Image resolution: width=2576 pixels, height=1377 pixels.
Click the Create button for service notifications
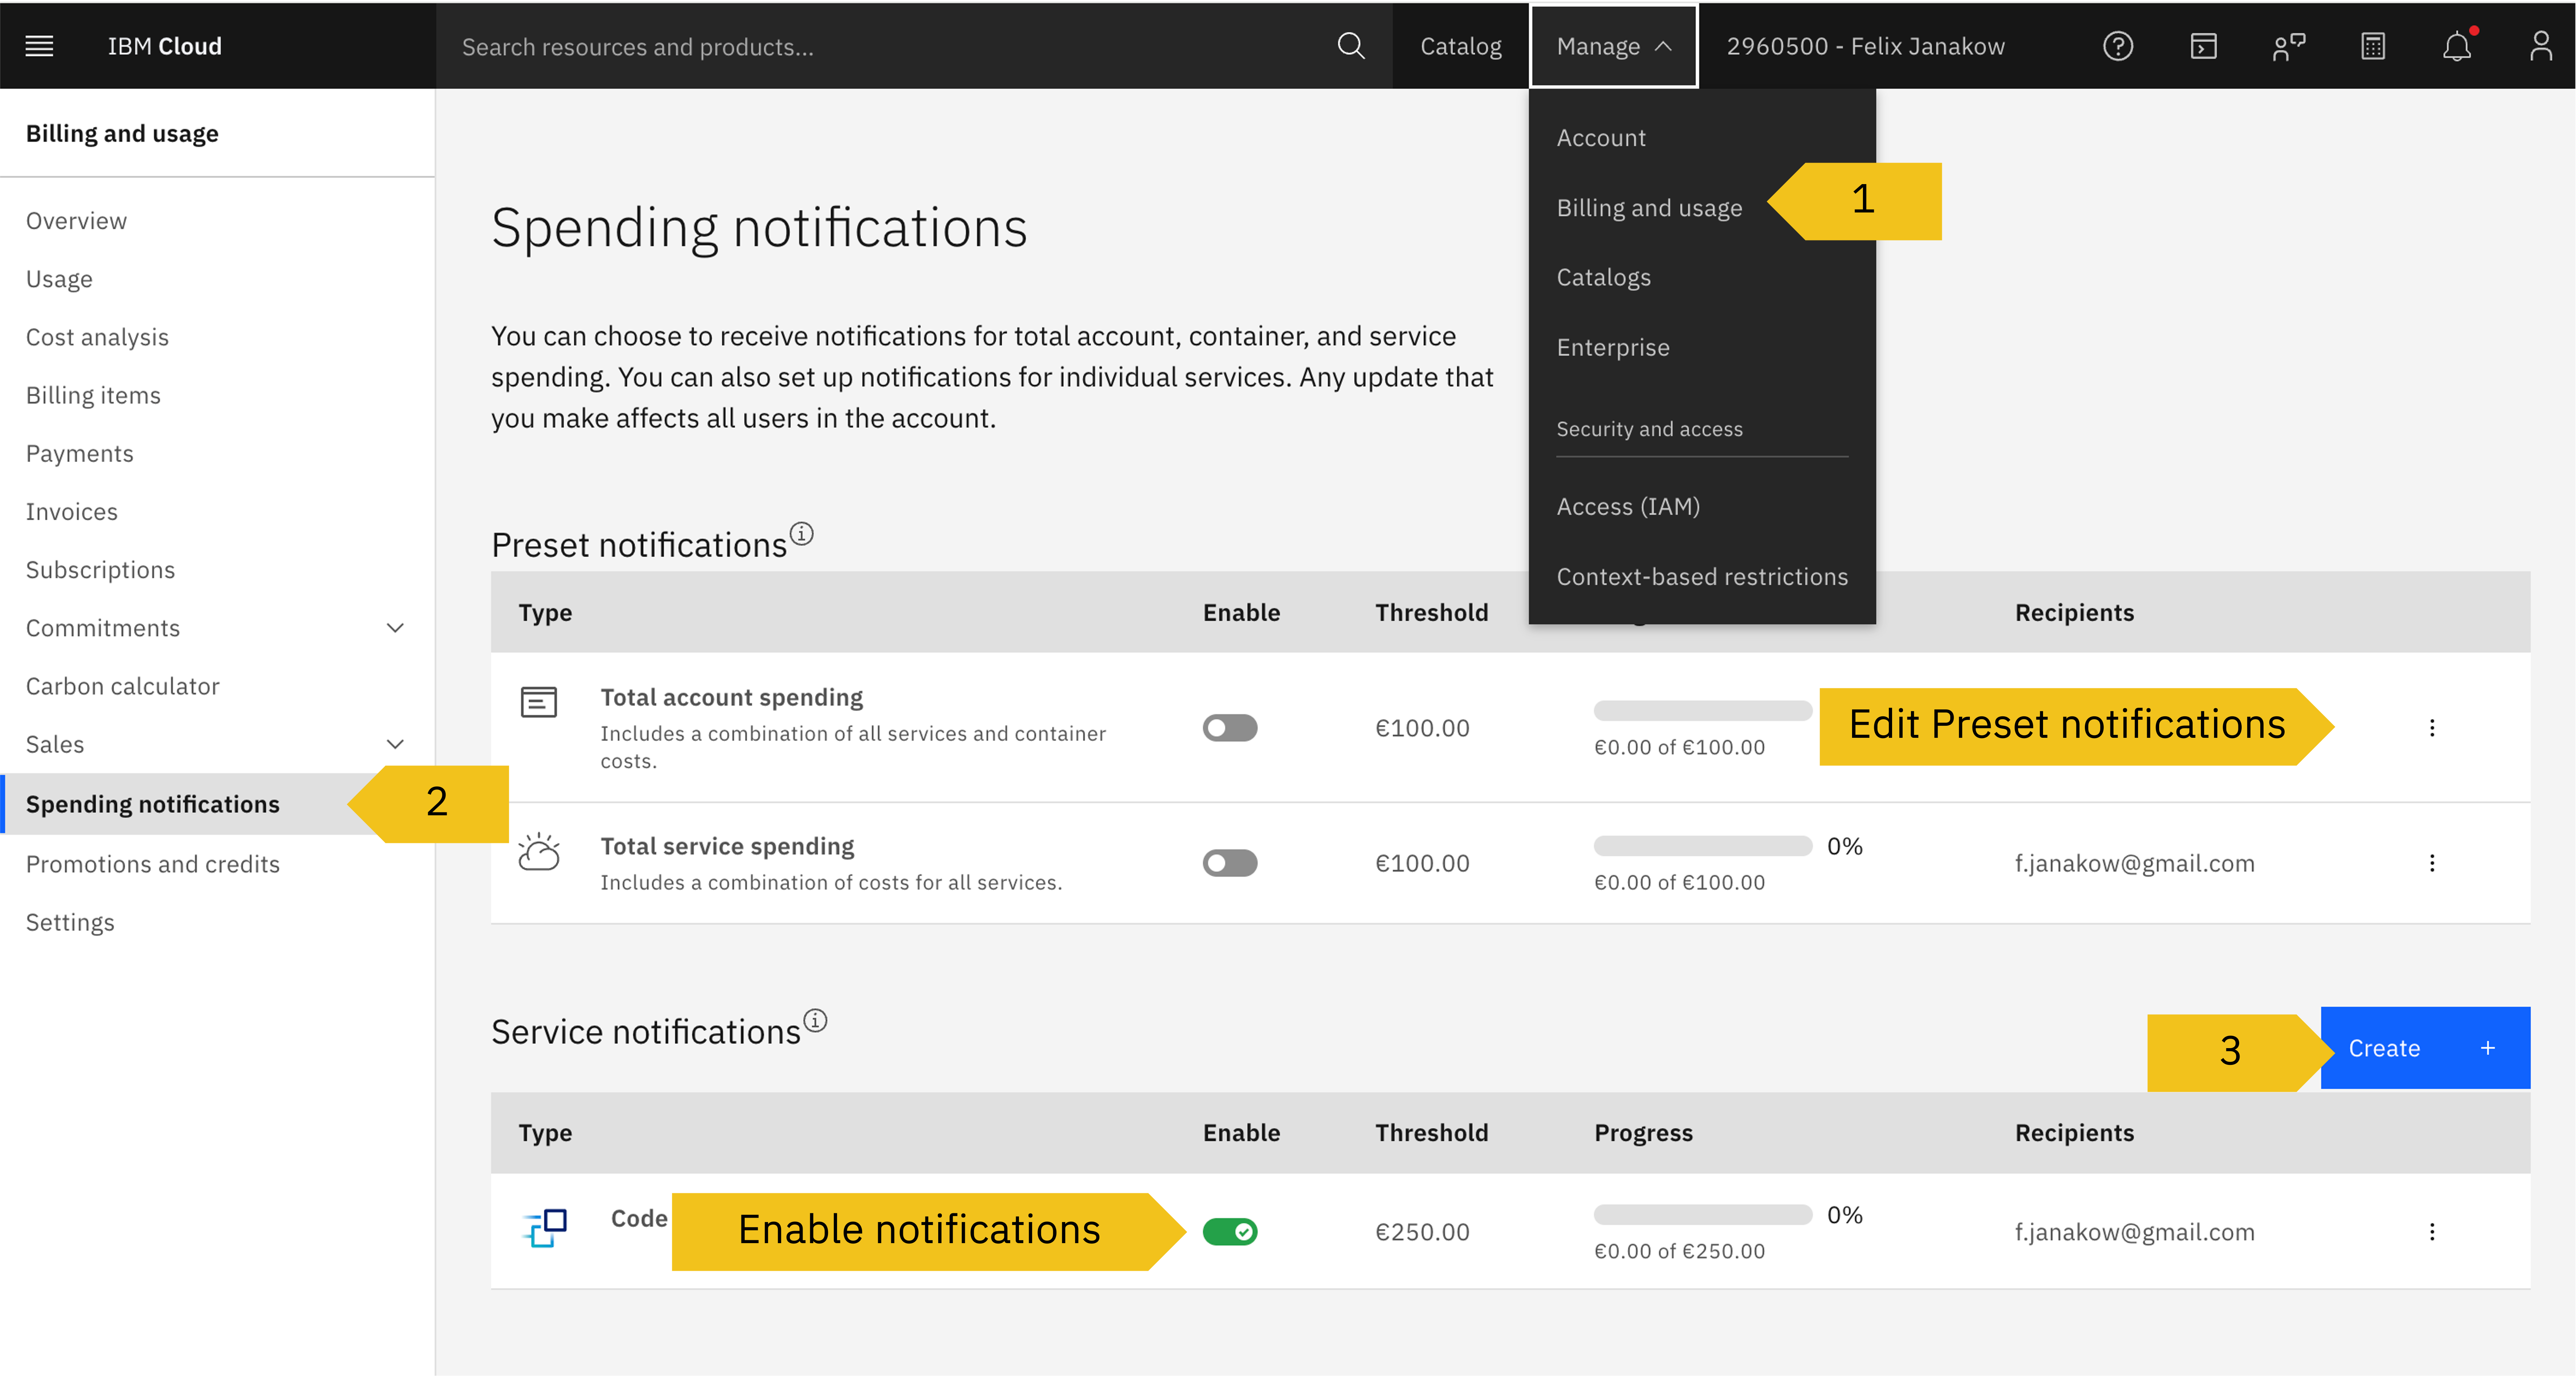pyautogui.click(x=2425, y=1048)
